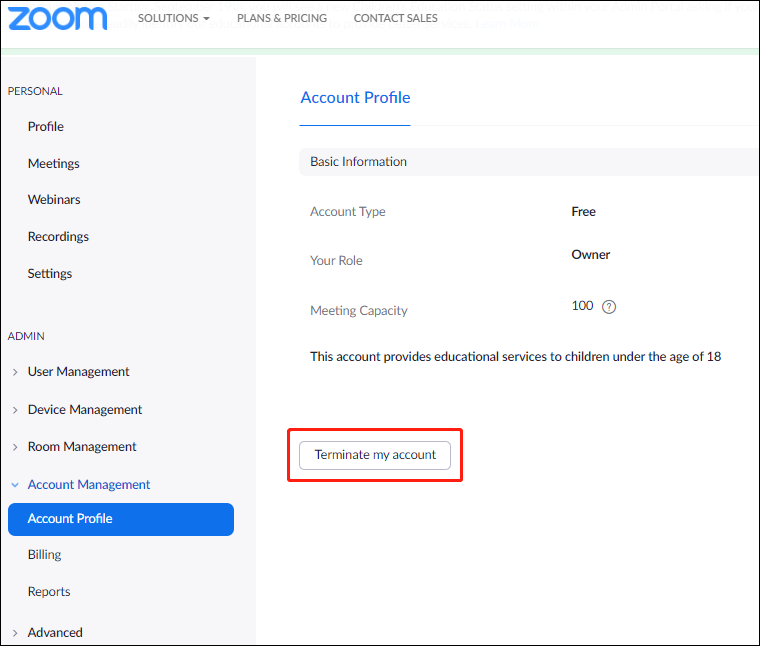Open Contact Sales page
760x646 pixels.
(396, 18)
